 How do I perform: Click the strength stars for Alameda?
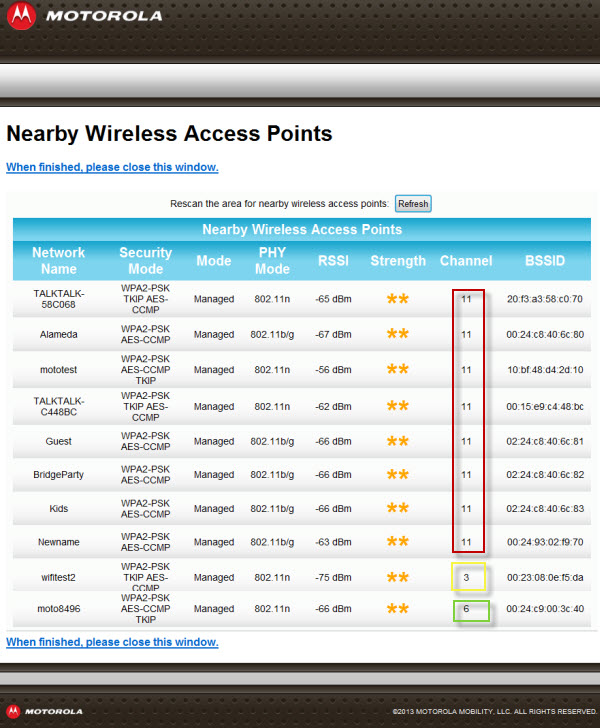click(x=397, y=334)
